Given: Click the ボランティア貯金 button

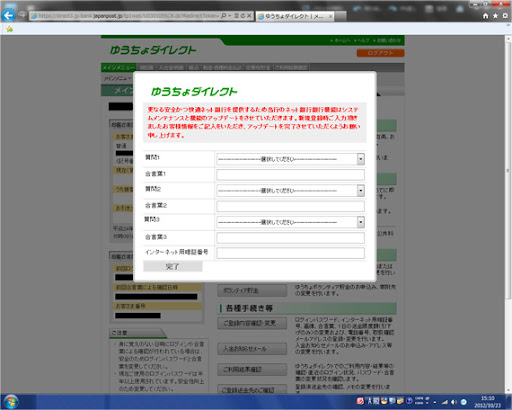Looking at the screenshot, I should click(252, 291).
